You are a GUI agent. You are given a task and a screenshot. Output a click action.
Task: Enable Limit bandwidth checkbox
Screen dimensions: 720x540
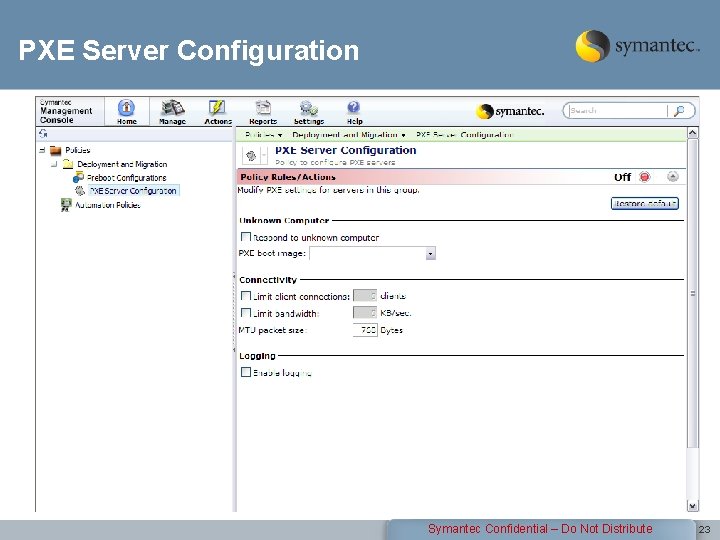pos(246,313)
